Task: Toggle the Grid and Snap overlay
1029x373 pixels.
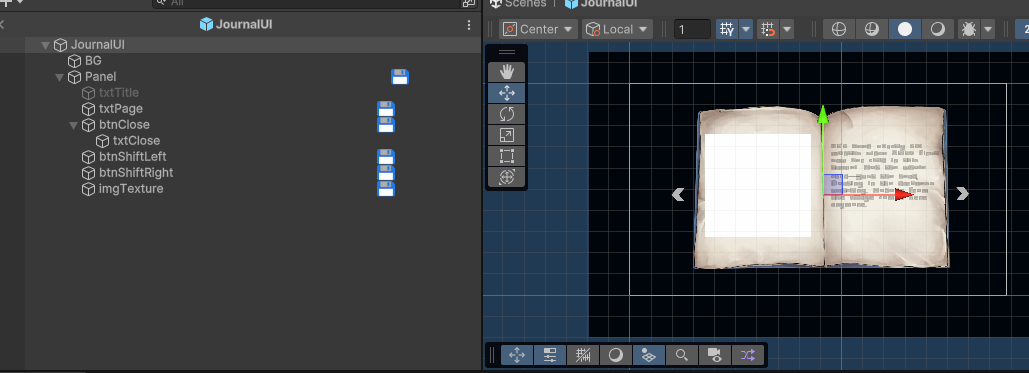Action: click(583, 355)
